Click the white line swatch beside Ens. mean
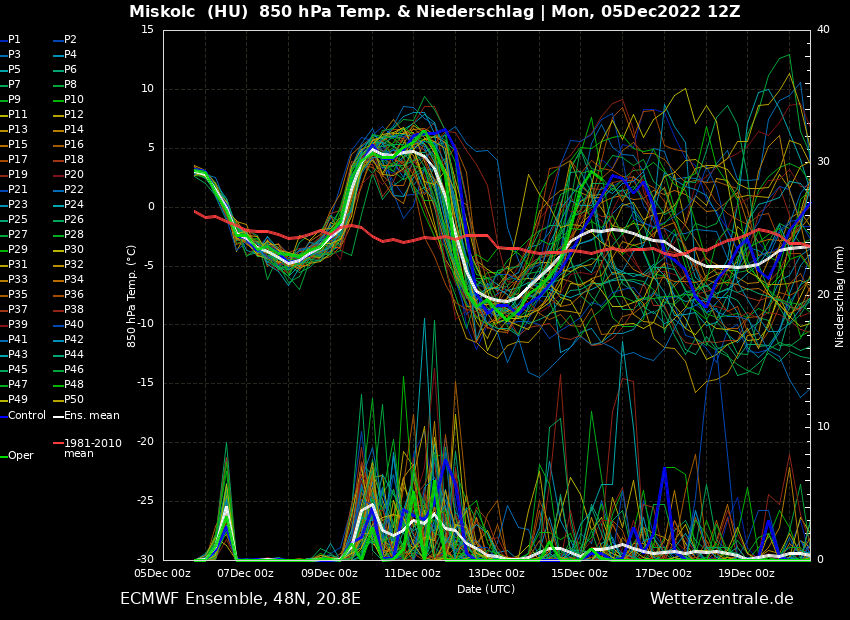The width and height of the screenshot is (850, 620). tap(58, 415)
